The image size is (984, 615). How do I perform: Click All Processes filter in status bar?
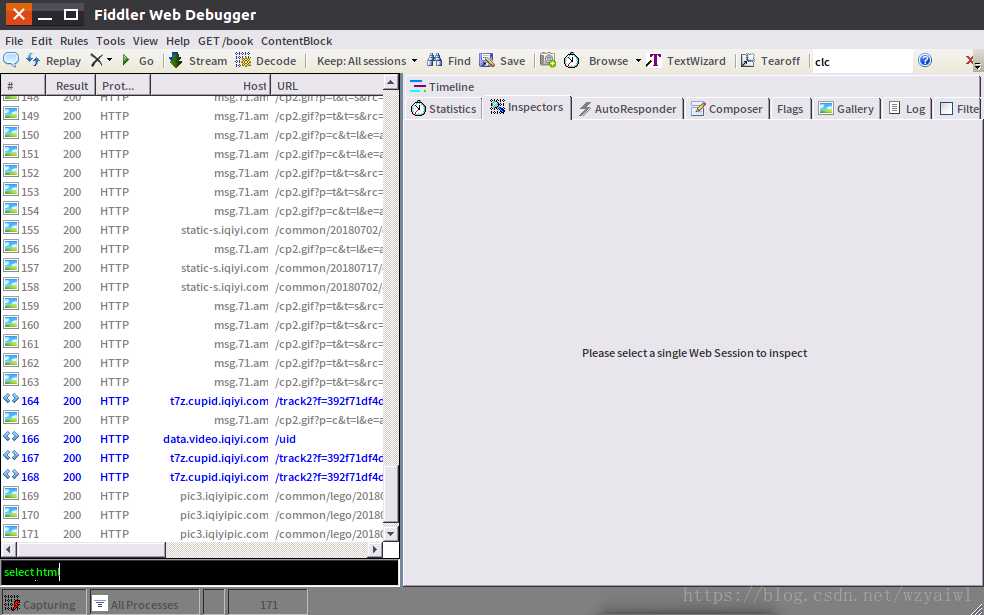pyautogui.click(x=144, y=604)
